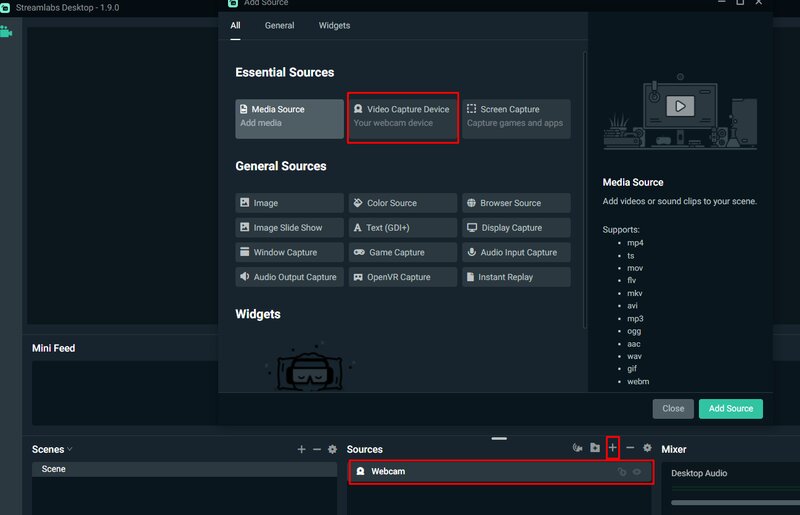This screenshot has height=515, width=800.
Task: Click the Essential Sources heading
Action: click(x=285, y=72)
